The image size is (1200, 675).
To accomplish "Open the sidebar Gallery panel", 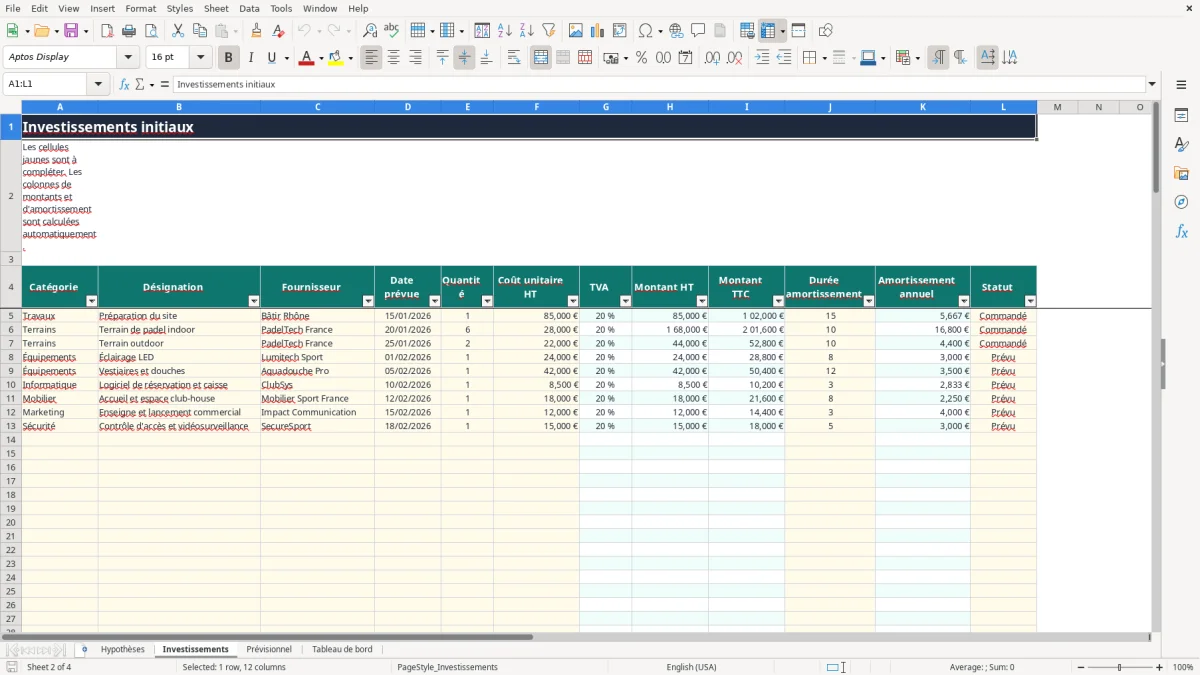I will point(1181,173).
